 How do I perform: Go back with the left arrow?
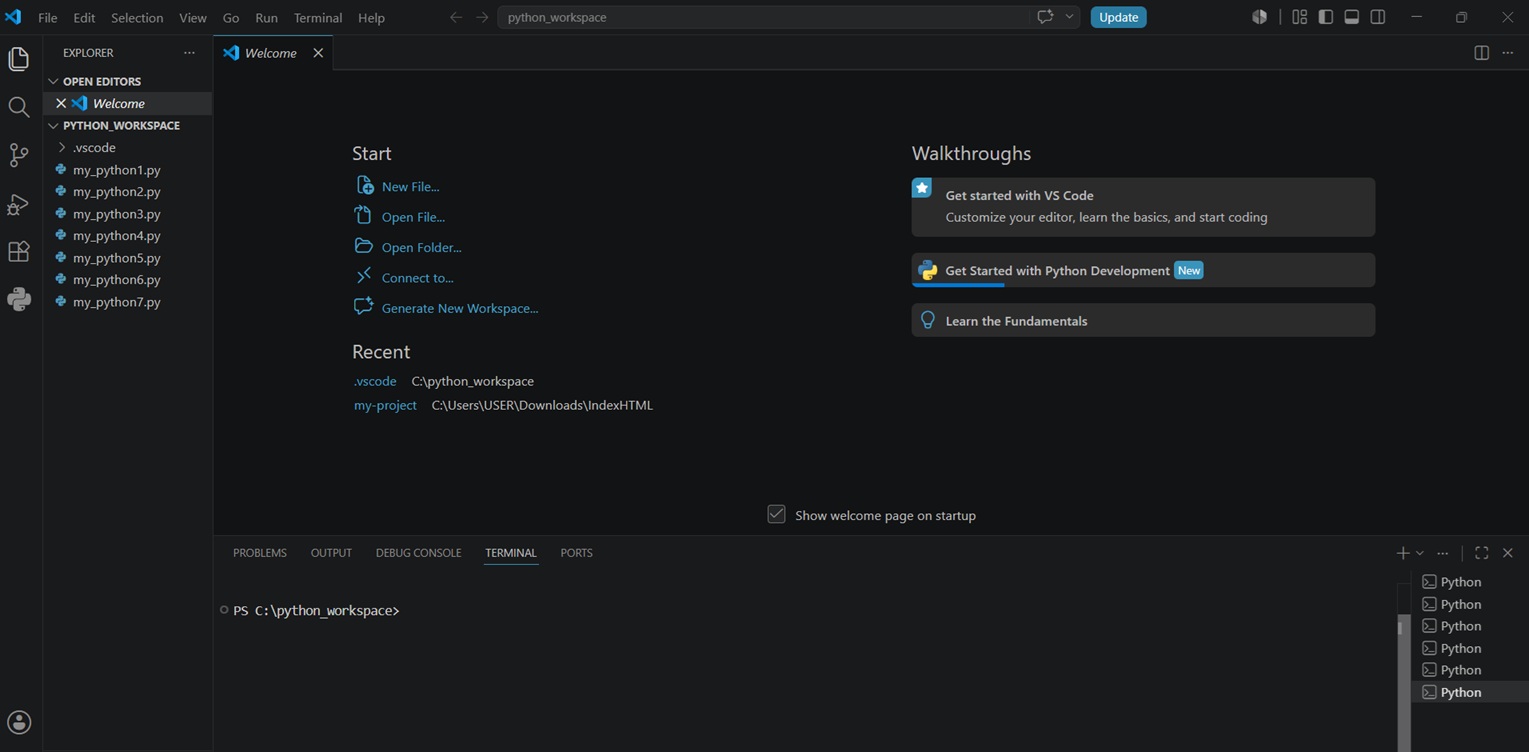456,17
